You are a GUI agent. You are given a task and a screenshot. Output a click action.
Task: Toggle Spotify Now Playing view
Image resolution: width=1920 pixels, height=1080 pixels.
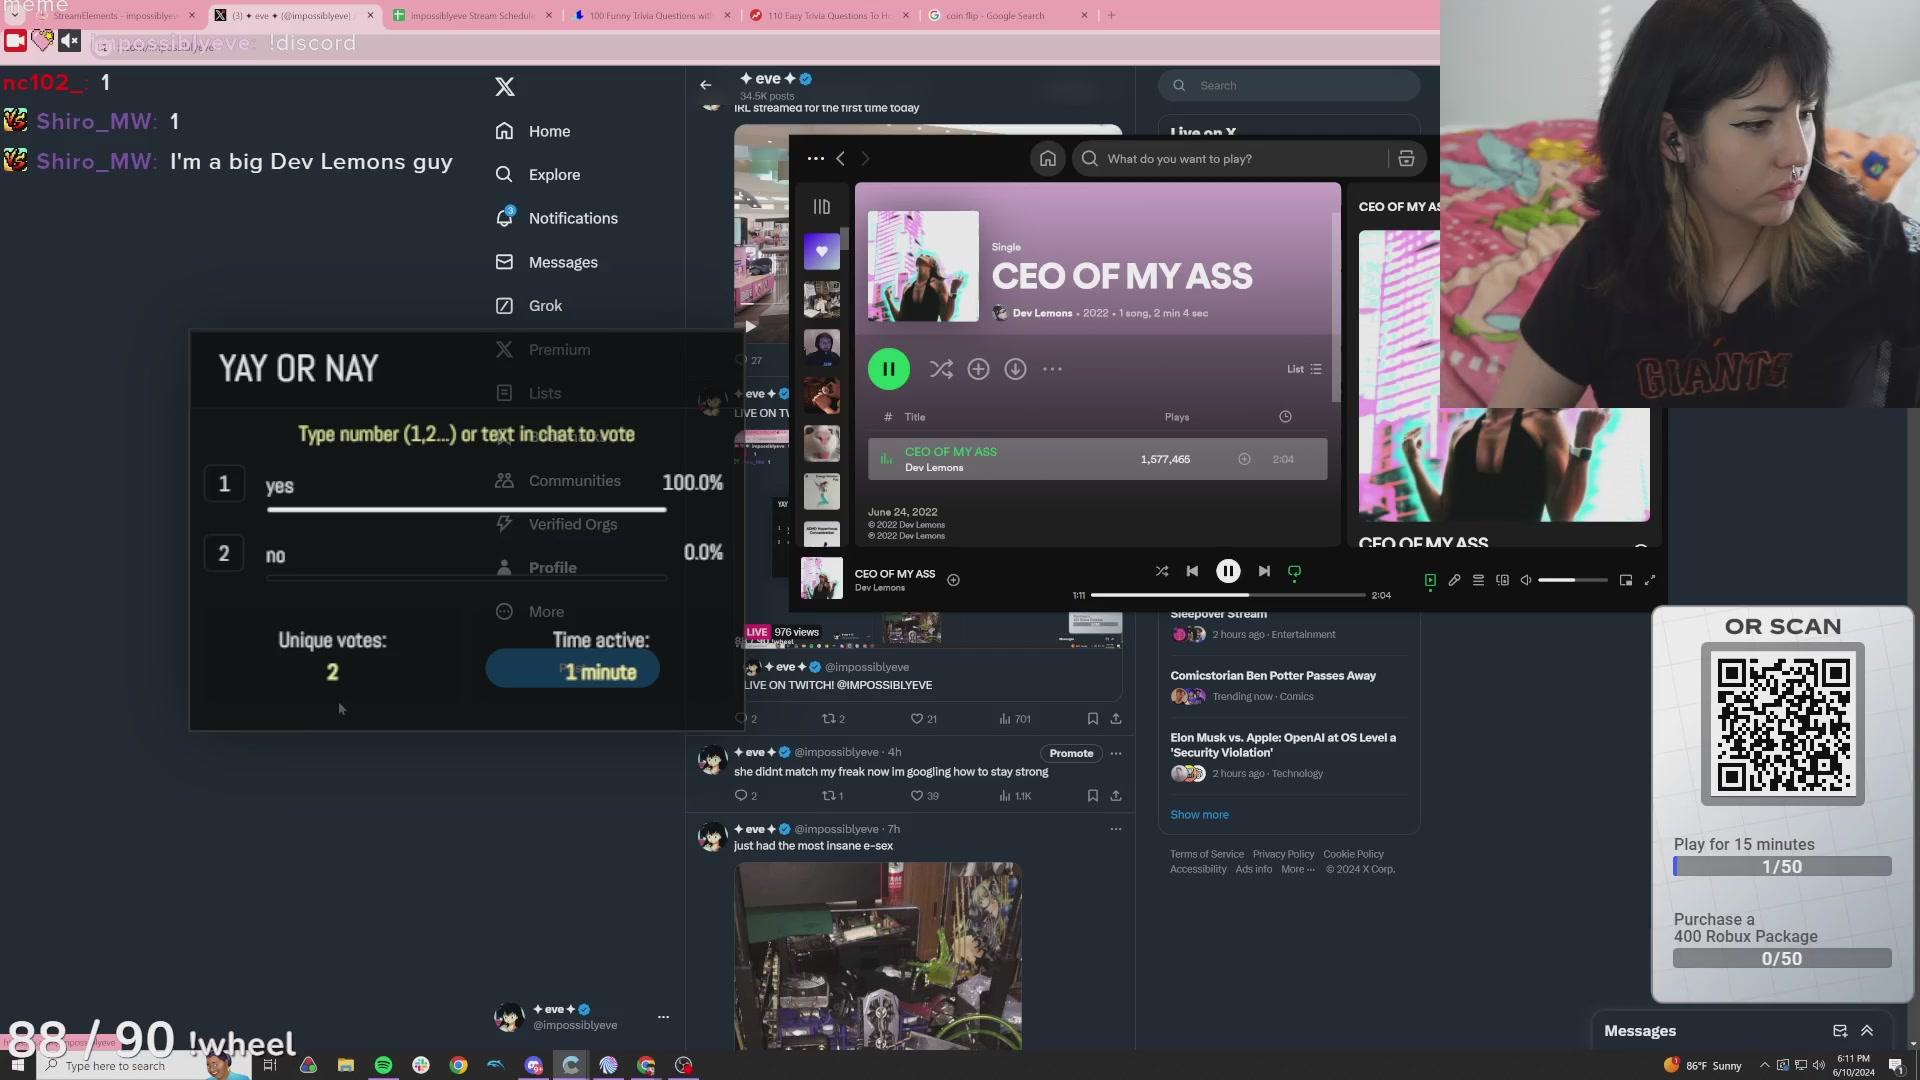(x=1430, y=580)
